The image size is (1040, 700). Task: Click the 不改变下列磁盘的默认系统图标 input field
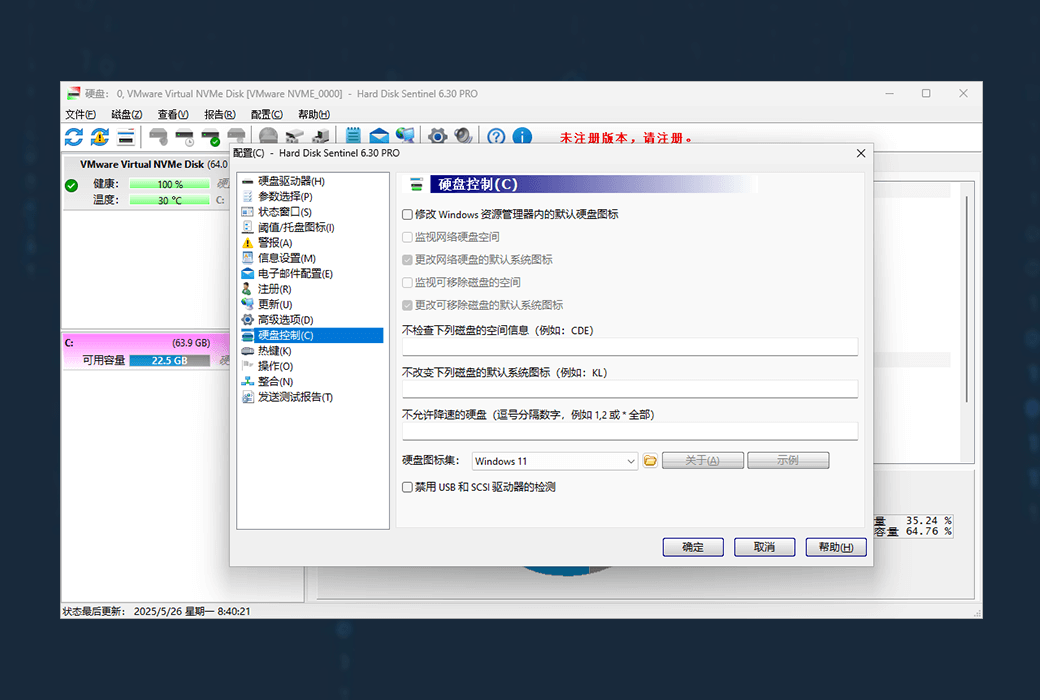click(x=630, y=389)
